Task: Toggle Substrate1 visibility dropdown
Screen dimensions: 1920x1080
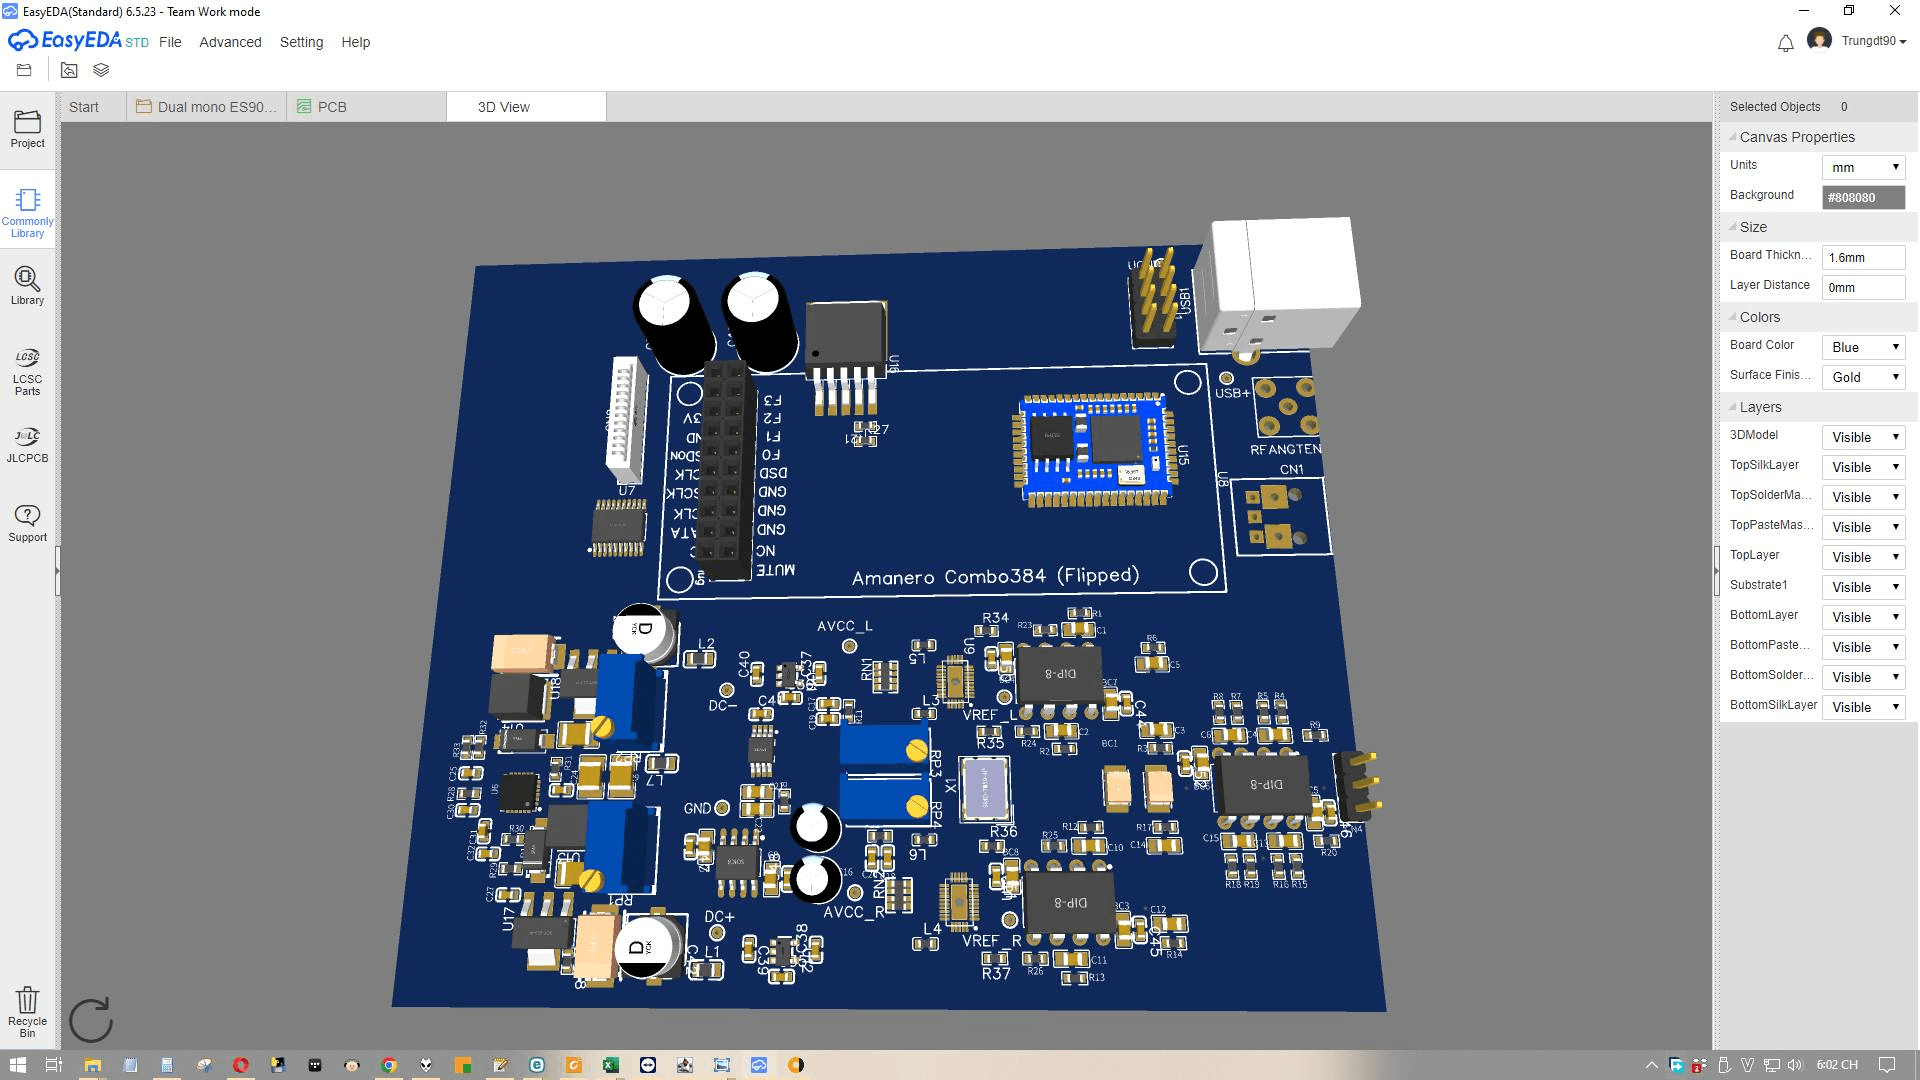Action: click(x=1863, y=587)
